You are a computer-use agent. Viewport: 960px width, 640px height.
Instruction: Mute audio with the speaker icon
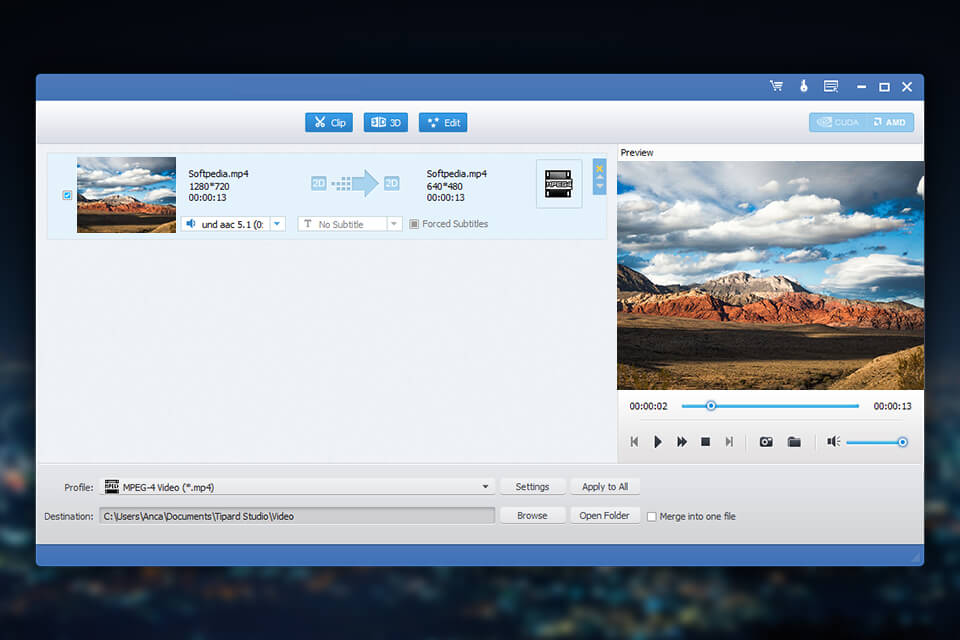tap(833, 441)
